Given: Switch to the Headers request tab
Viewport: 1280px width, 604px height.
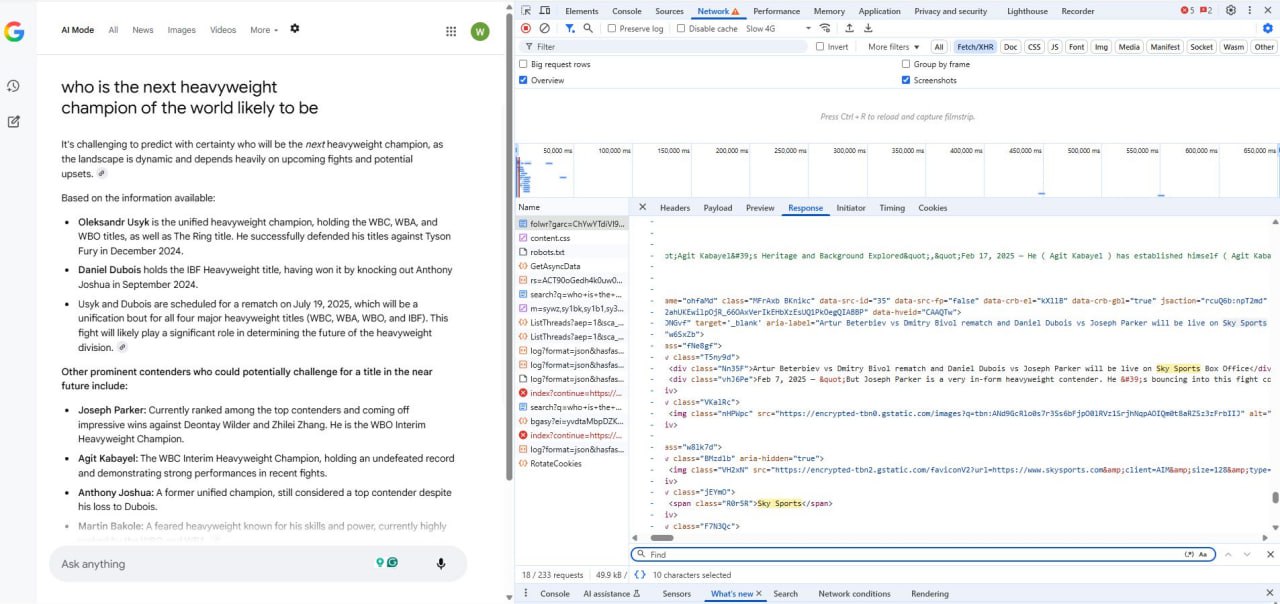Looking at the screenshot, I should [x=675, y=208].
